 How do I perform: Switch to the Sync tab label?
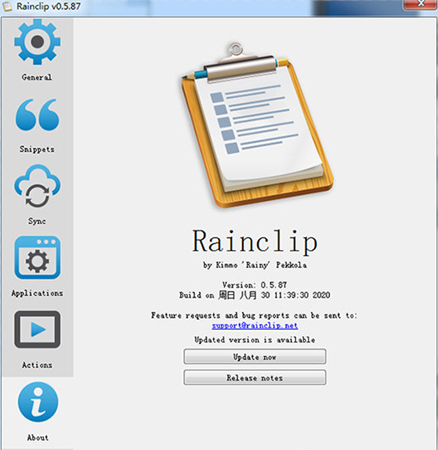37,221
